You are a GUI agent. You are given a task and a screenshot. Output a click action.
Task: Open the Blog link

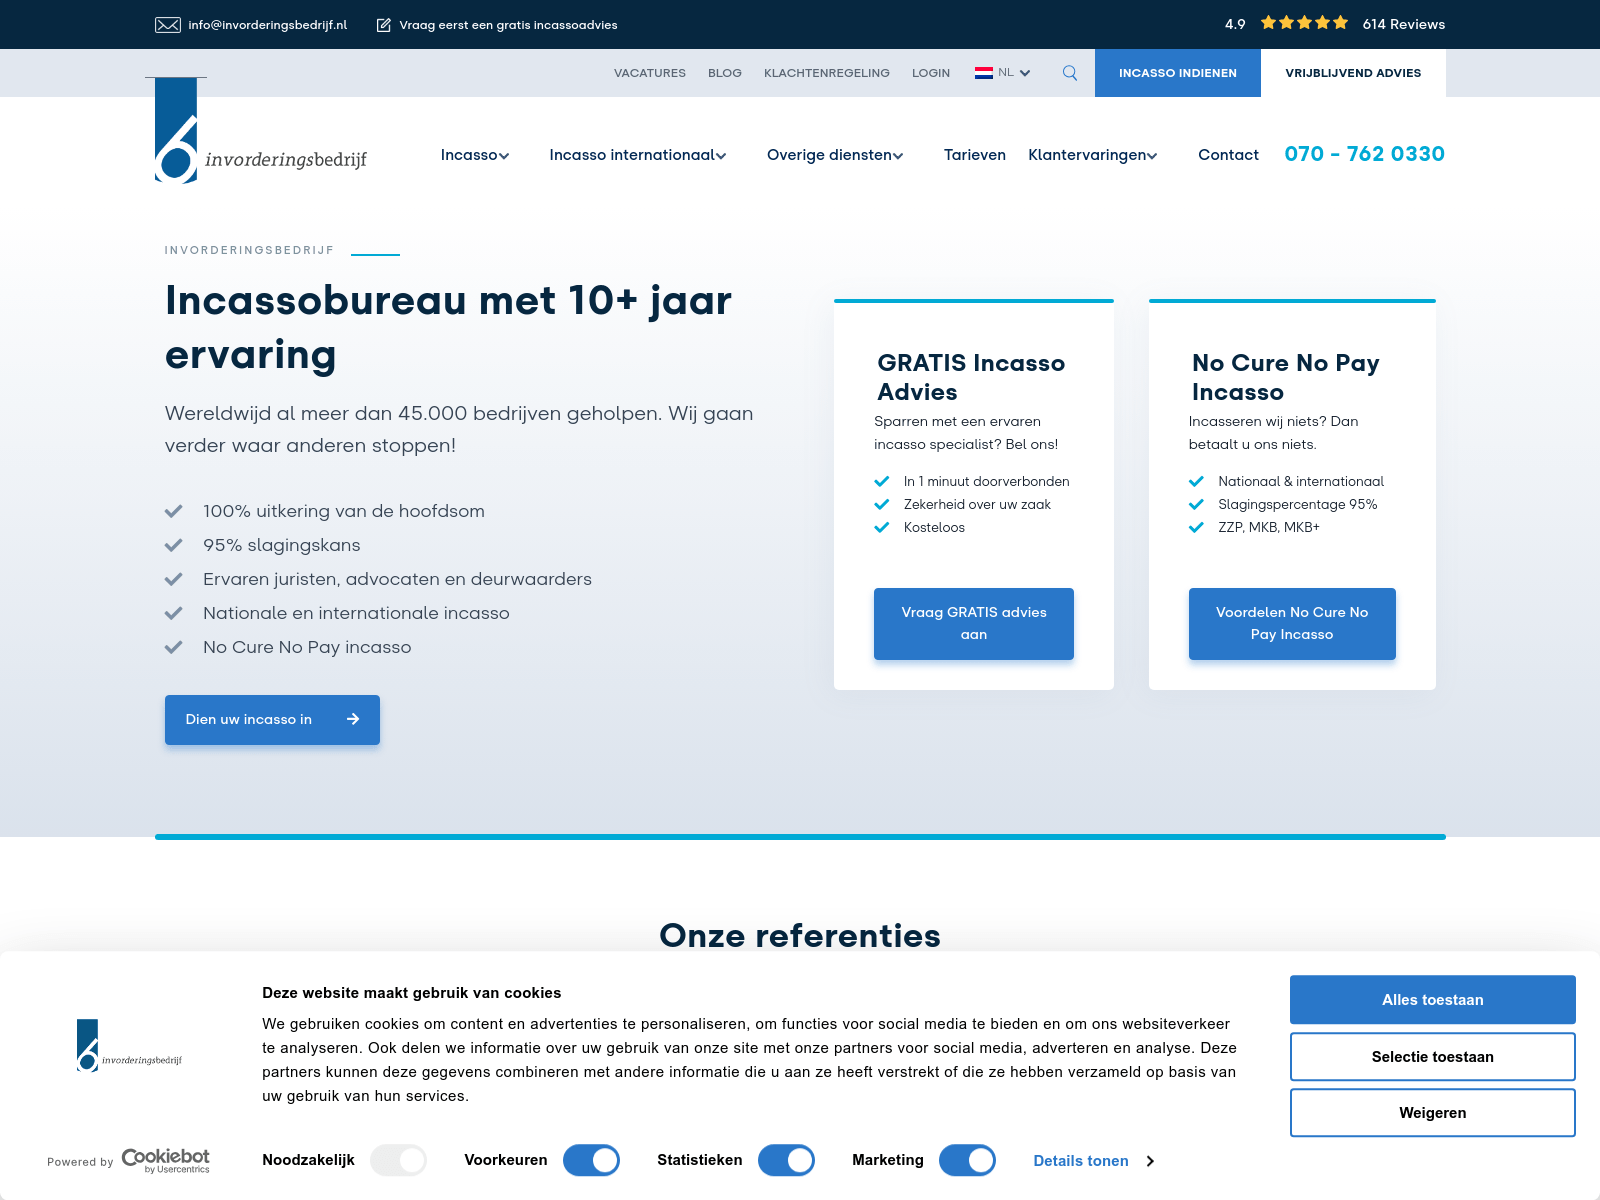point(725,73)
